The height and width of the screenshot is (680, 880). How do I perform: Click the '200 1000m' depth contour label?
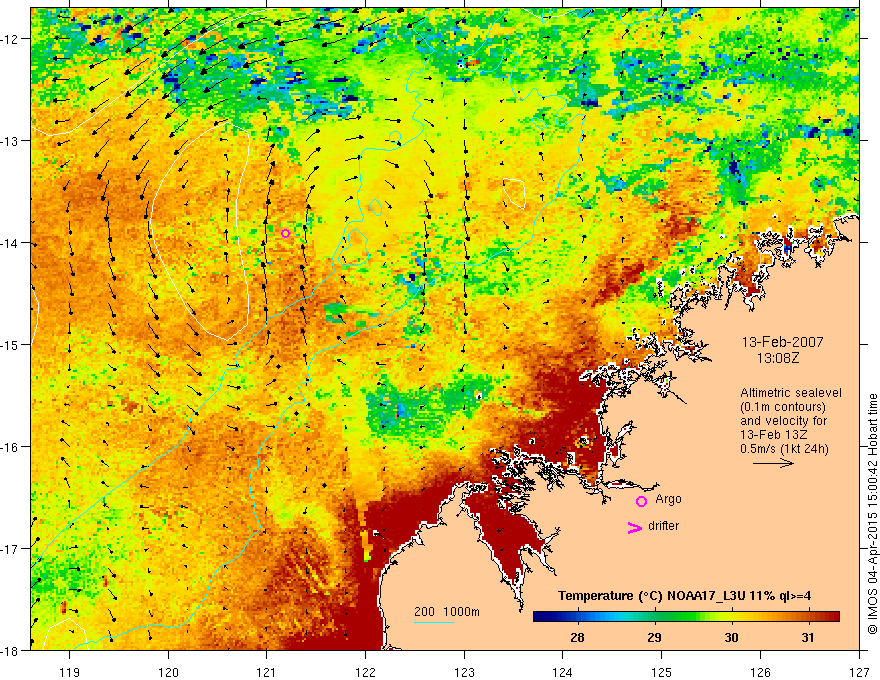(x=447, y=612)
